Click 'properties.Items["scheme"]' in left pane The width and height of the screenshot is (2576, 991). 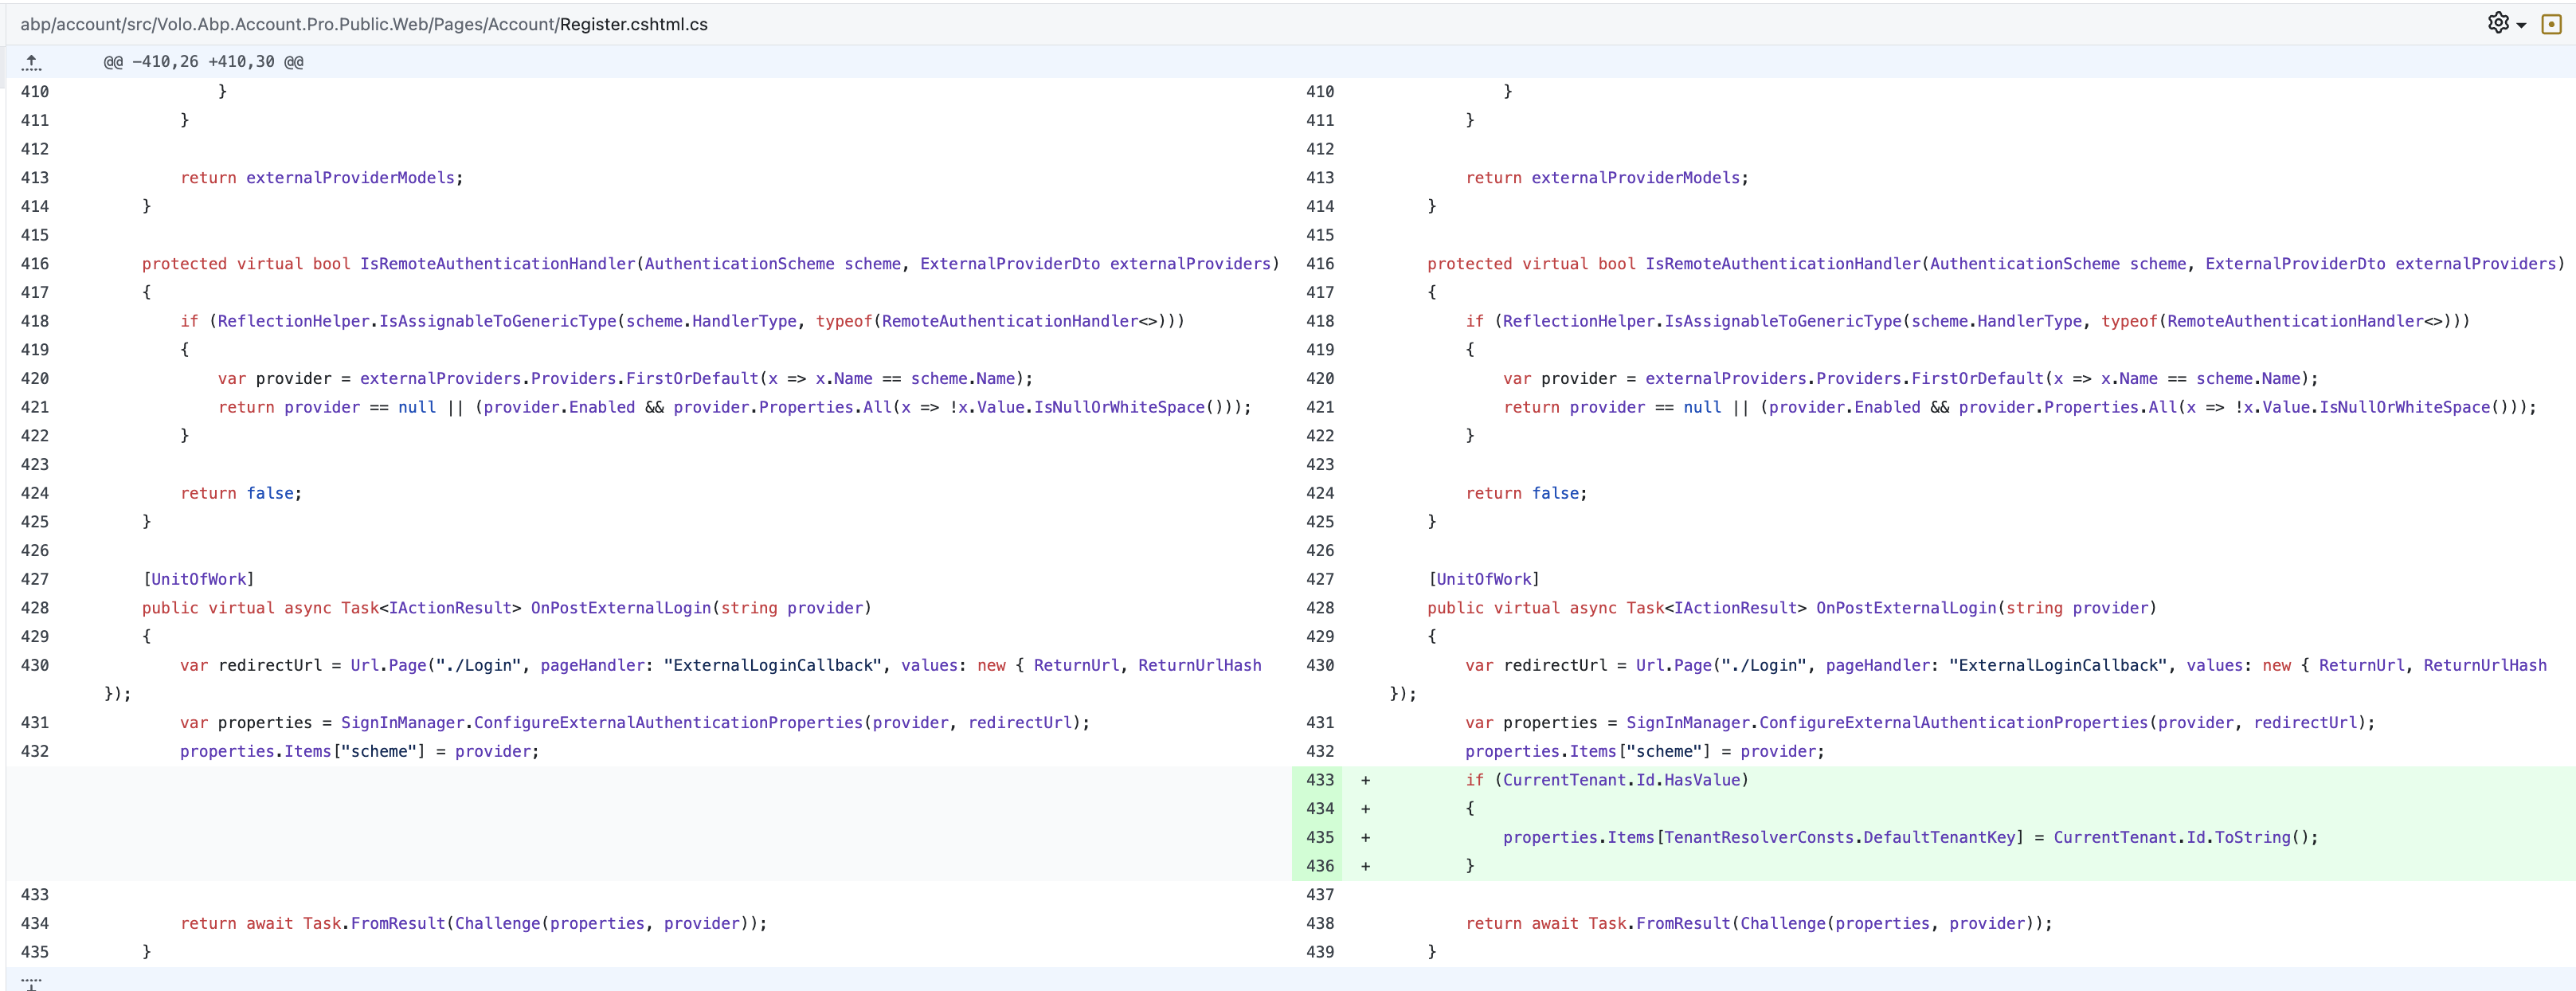point(302,752)
